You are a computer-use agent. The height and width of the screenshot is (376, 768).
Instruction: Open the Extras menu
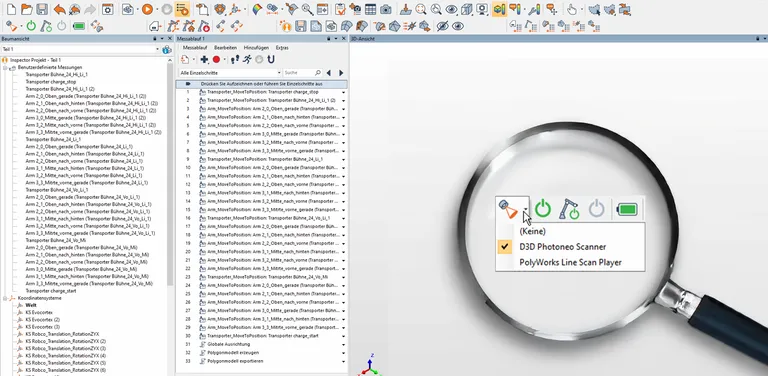282,47
